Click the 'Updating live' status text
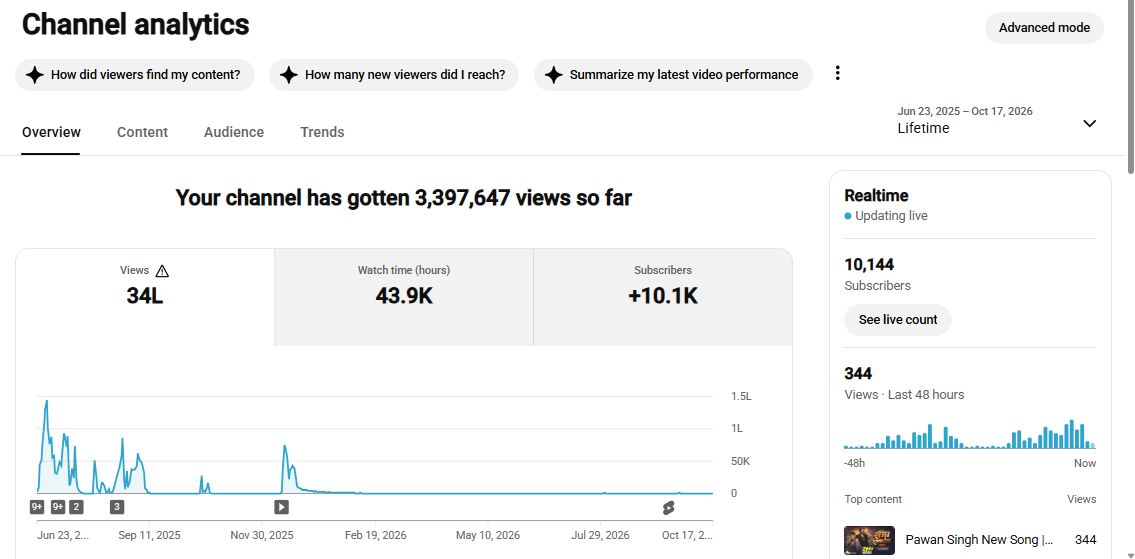1135x559 pixels. point(890,216)
